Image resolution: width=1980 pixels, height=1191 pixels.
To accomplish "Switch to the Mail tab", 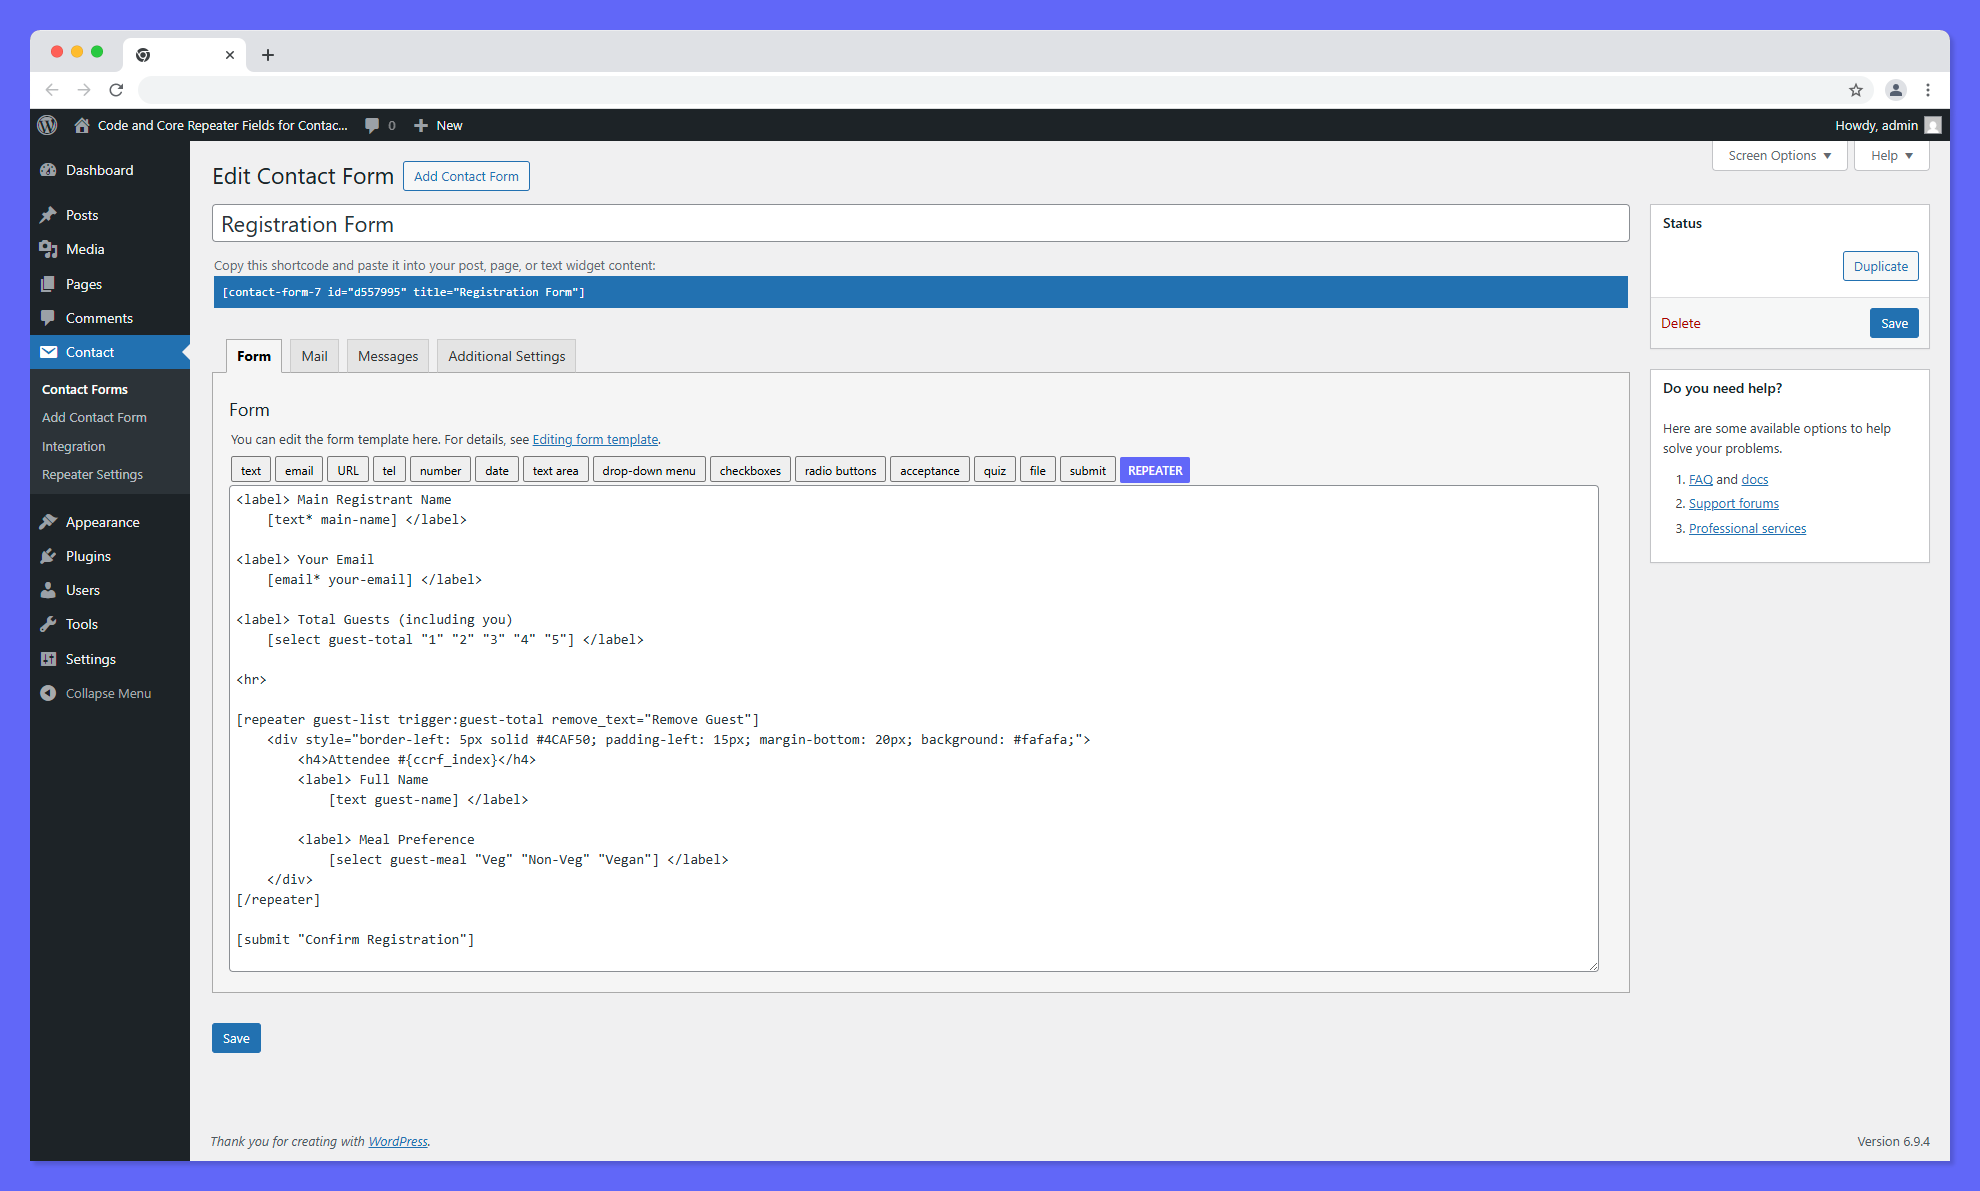I will [x=314, y=356].
